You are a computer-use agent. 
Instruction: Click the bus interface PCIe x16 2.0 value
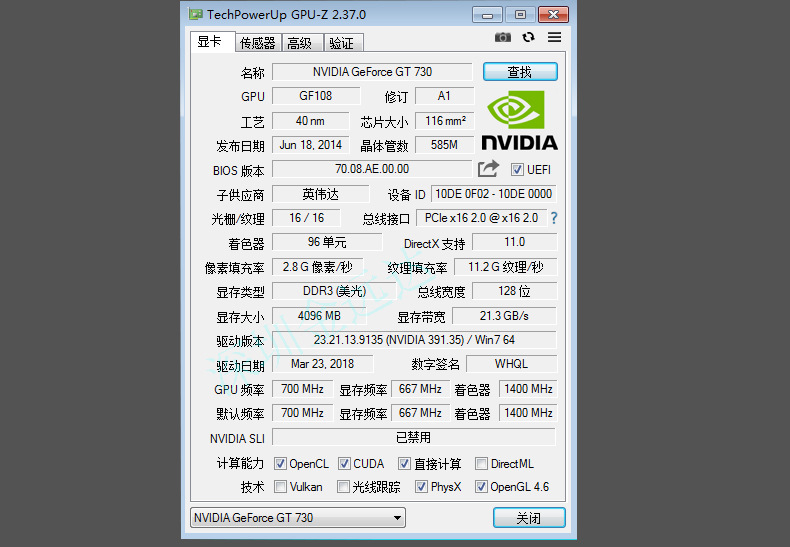(x=482, y=218)
